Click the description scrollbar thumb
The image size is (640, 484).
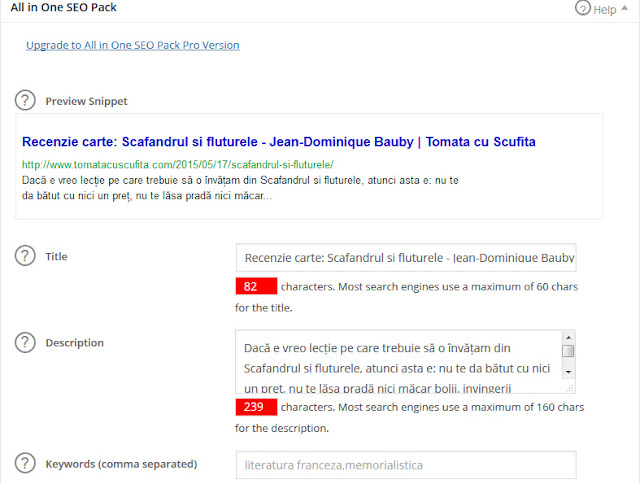pyautogui.click(x=568, y=351)
